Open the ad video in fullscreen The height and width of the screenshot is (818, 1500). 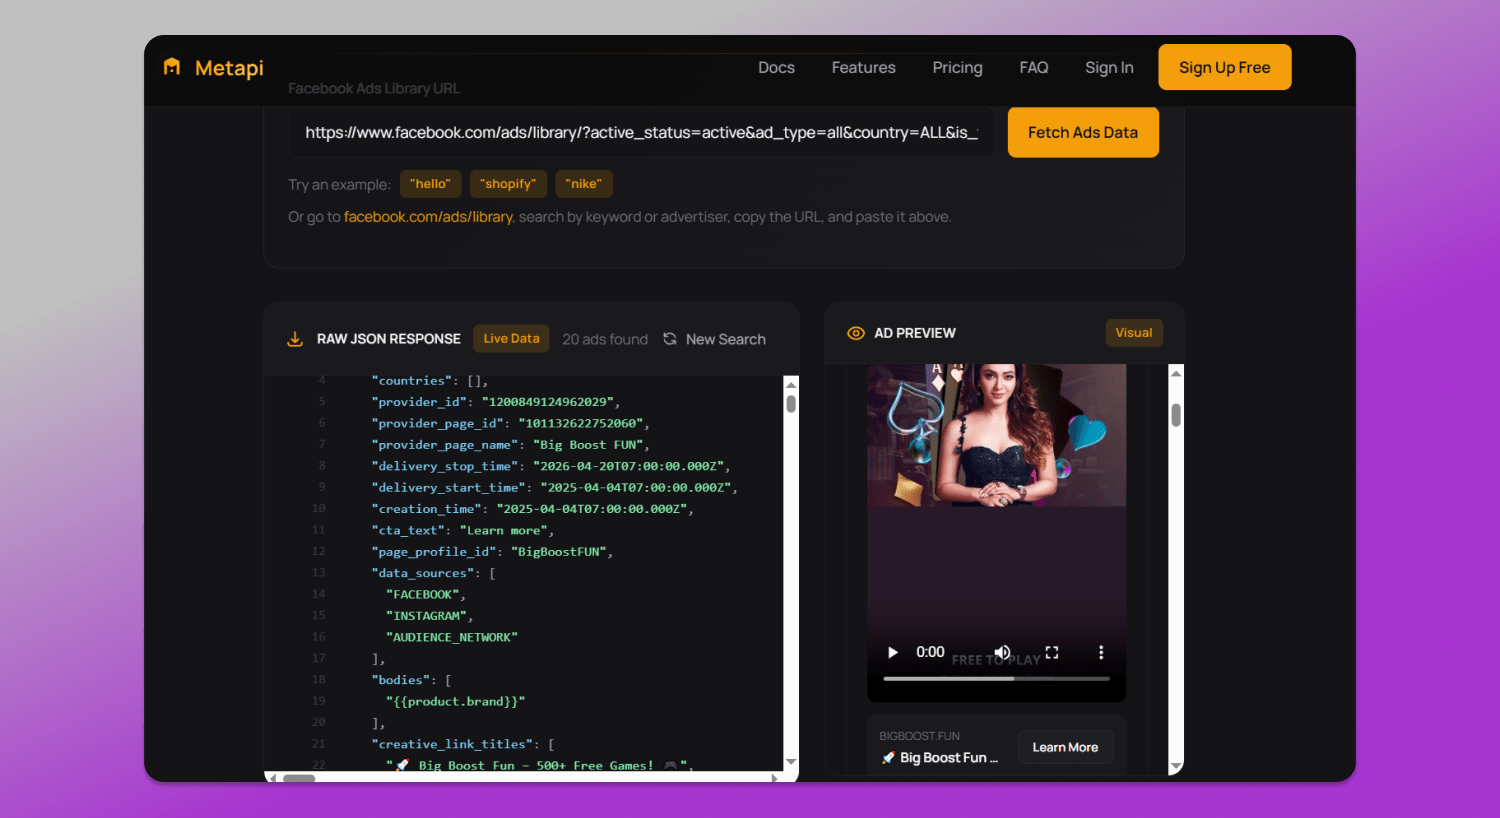click(1052, 652)
